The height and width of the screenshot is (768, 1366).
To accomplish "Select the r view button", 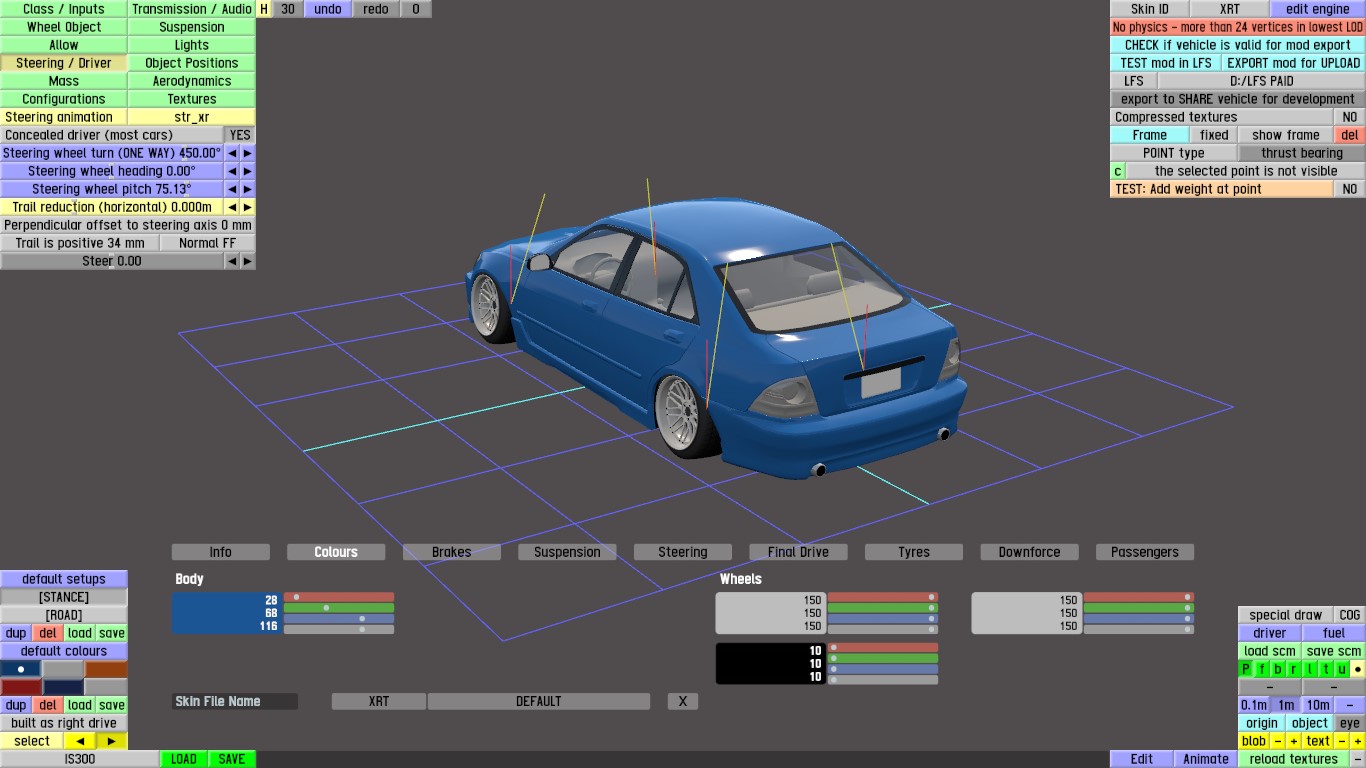I will 1294,669.
